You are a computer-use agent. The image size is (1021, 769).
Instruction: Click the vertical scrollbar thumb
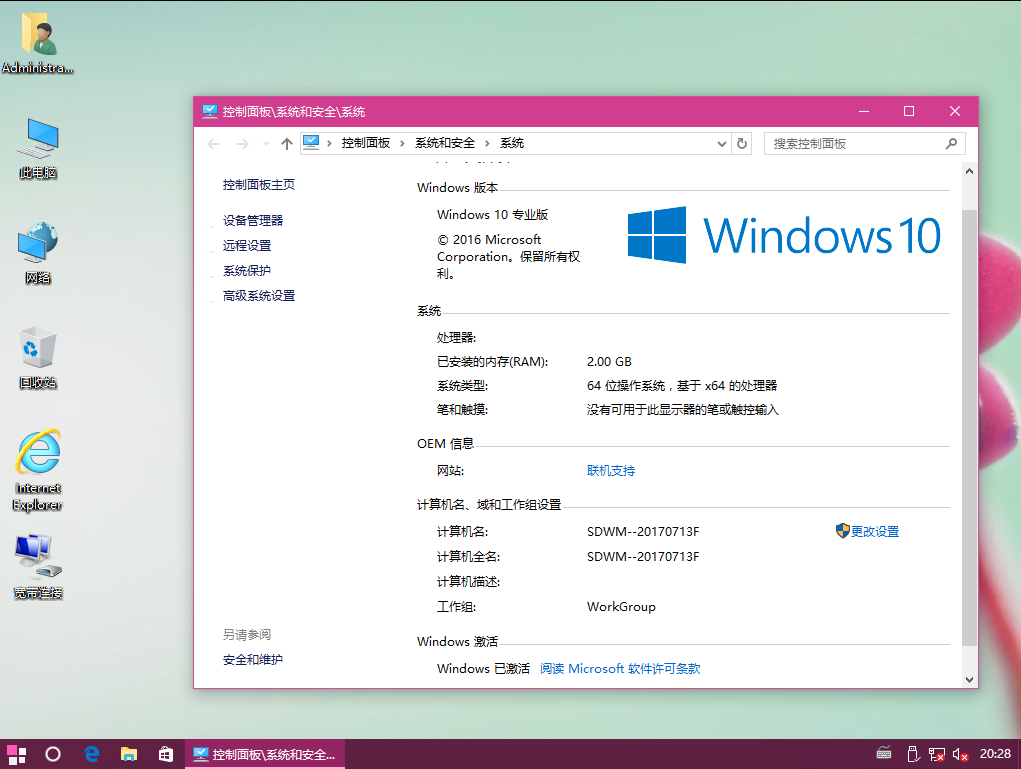[969, 427]
